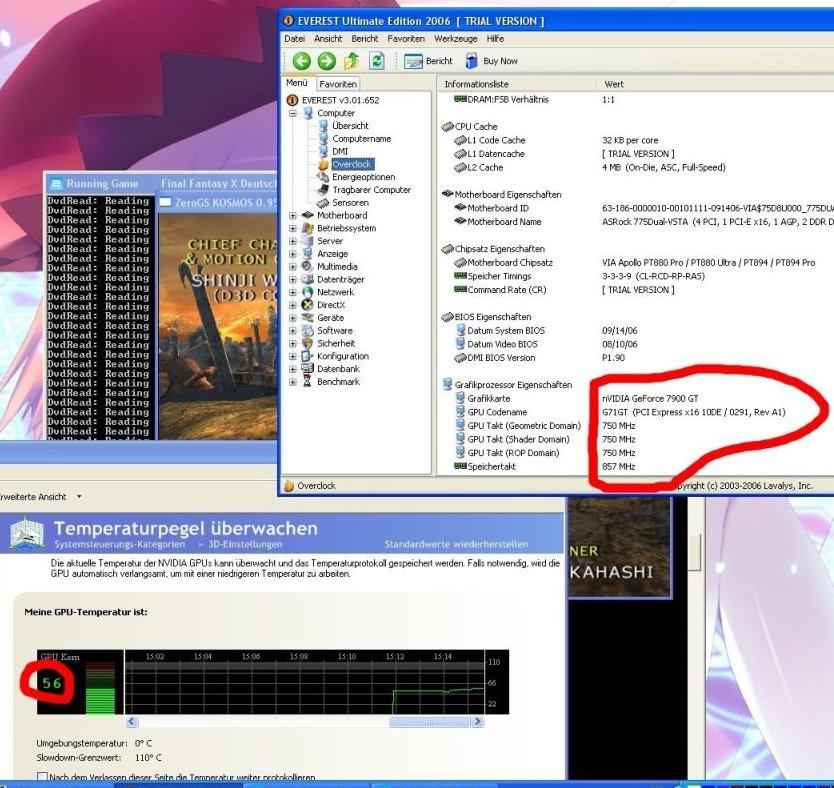Screen dimensions: 834x788
Task: Select DMI in the tree
Action: click(x=340, y=152)
